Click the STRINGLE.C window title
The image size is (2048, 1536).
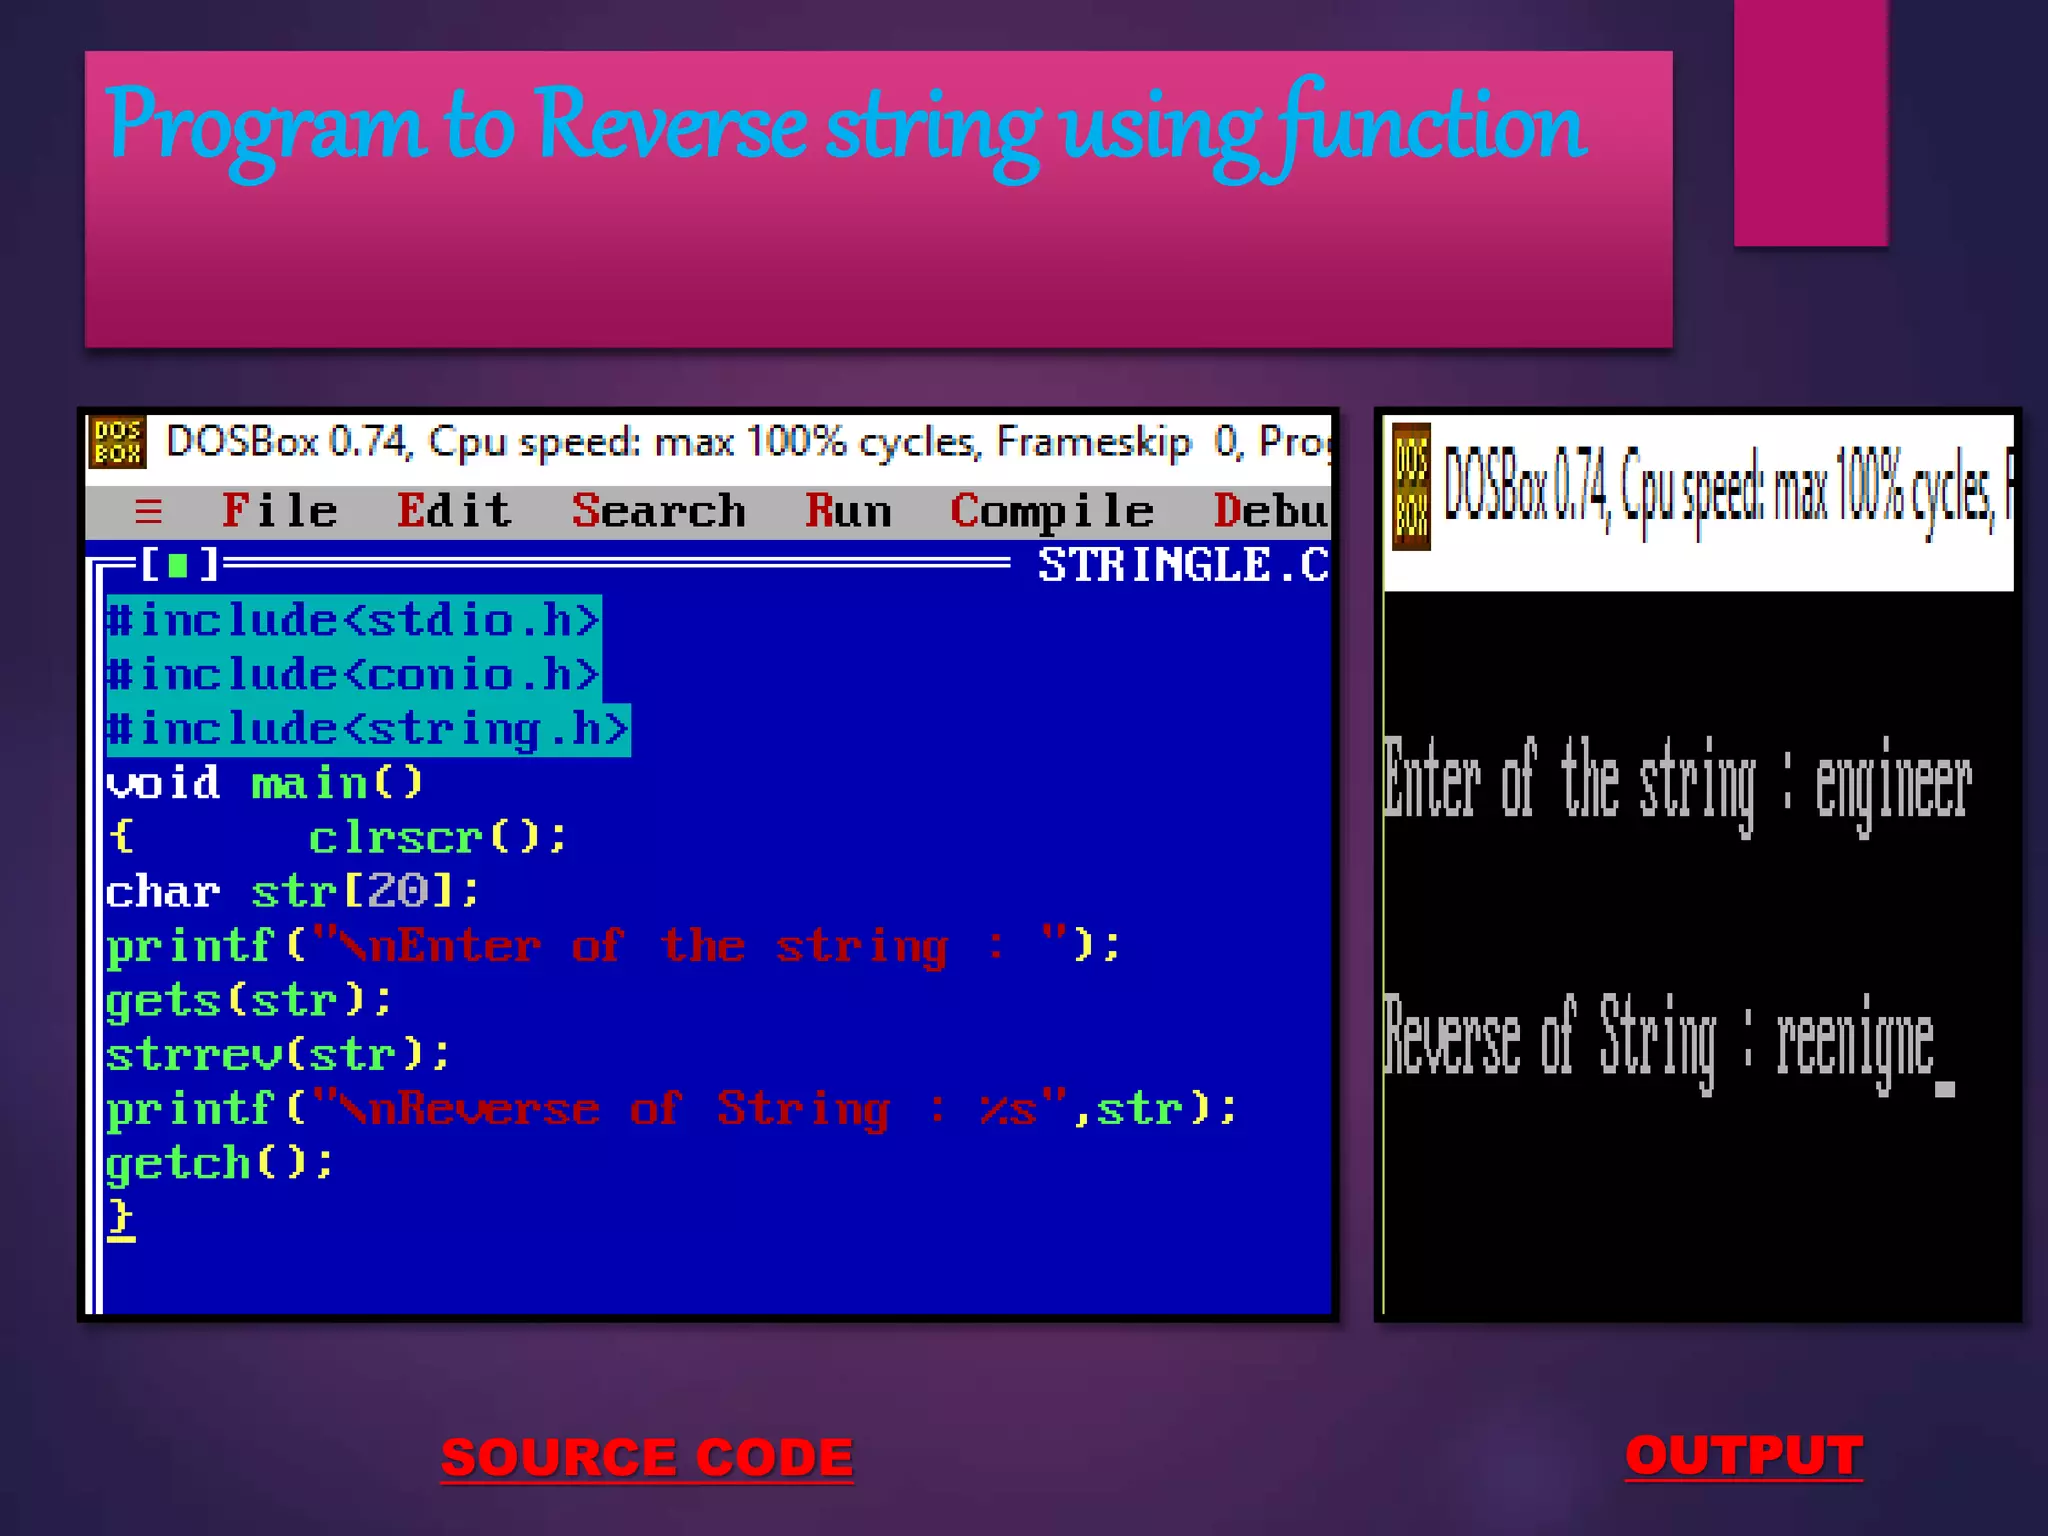(1183, 565)
